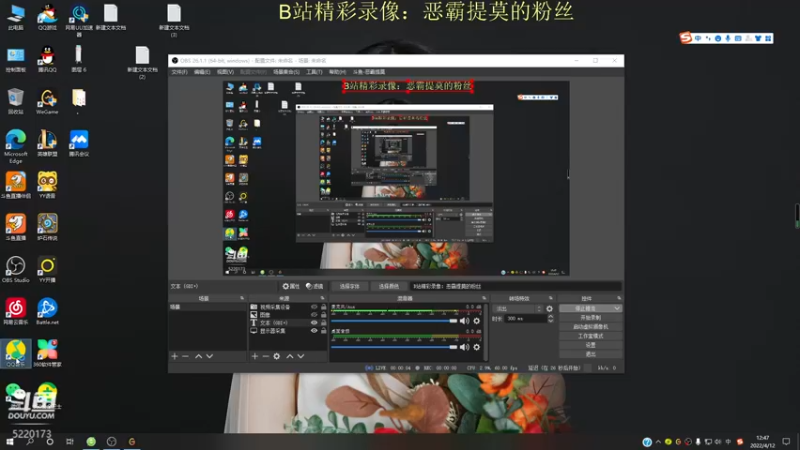Move source down with the arrow in Sources panel
The image size is (800, 450).
click(x=301, y=356)
